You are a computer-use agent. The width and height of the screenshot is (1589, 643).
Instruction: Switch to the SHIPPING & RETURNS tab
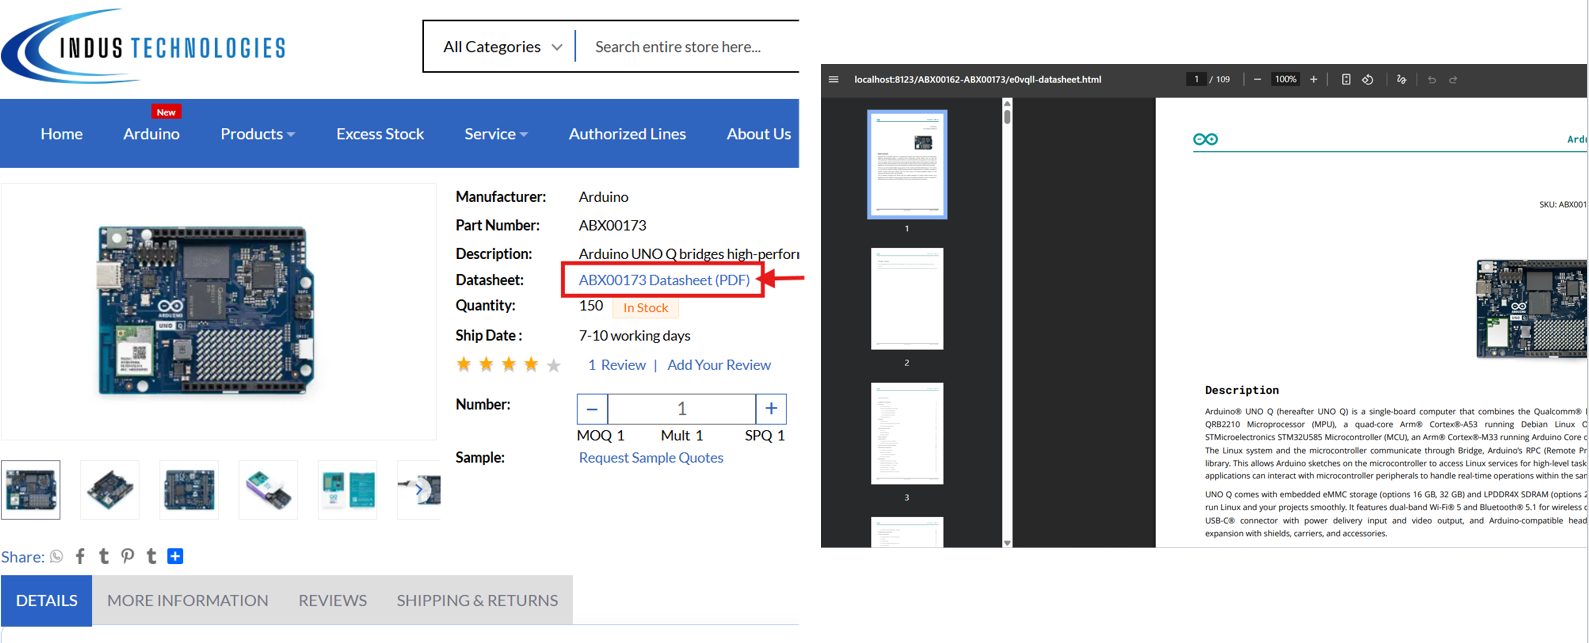tap(477, 600)
